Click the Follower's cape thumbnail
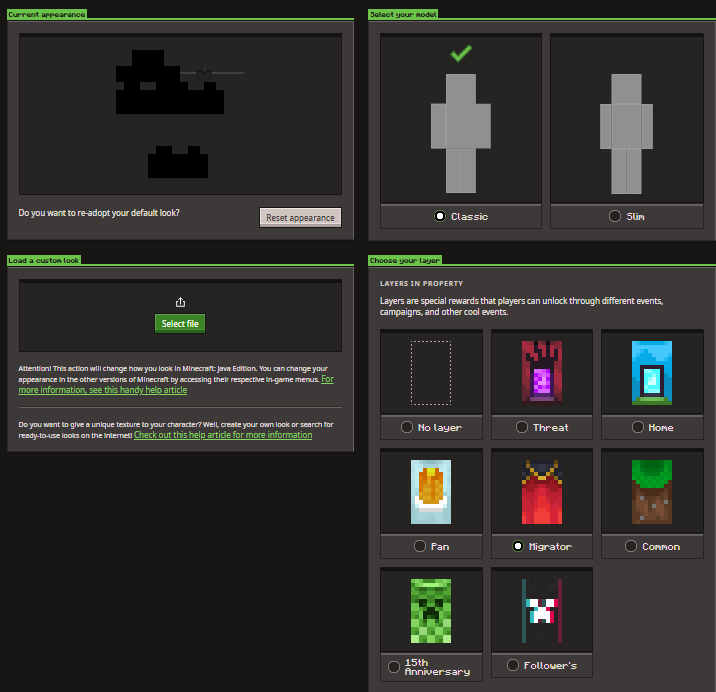The height and width of the screenshot is (692, 716). click(542, 611)
